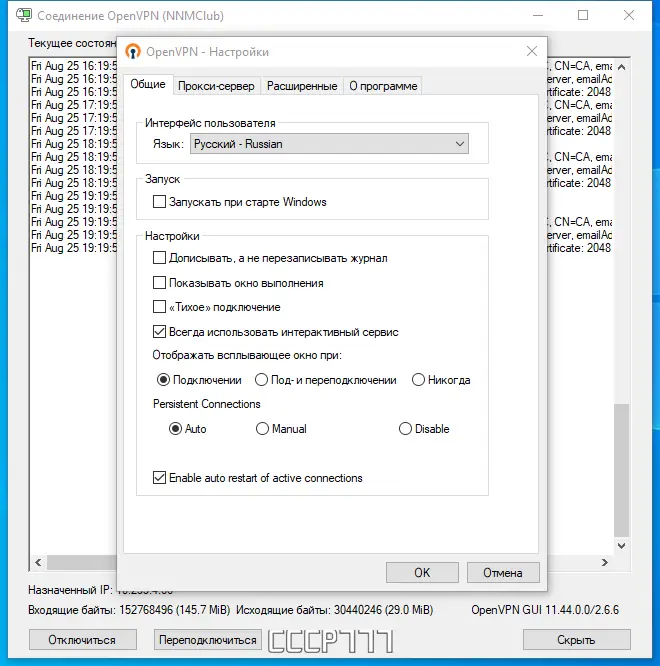
Task: Click the log horizontal scroll left arrow
Action: pos(38,562)
